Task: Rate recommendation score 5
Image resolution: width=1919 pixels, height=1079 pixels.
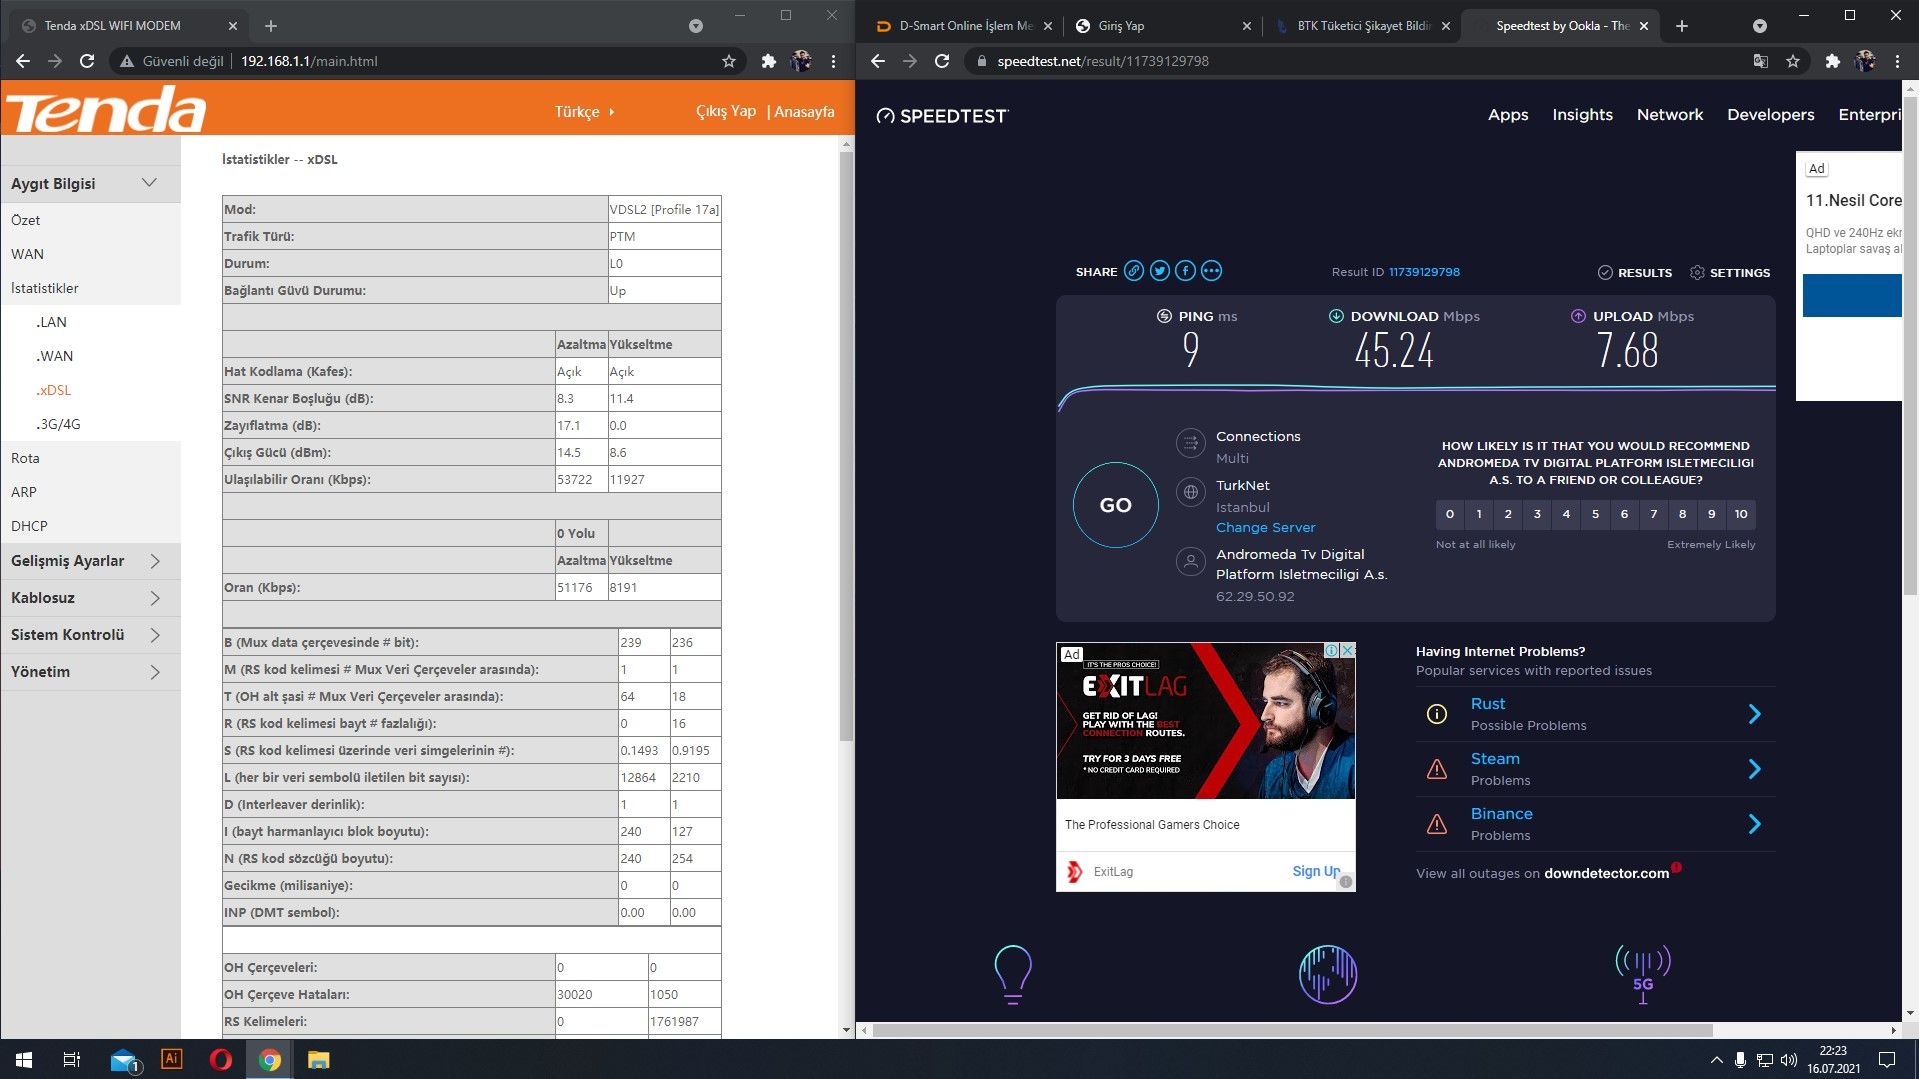Action: [1595, 514]
